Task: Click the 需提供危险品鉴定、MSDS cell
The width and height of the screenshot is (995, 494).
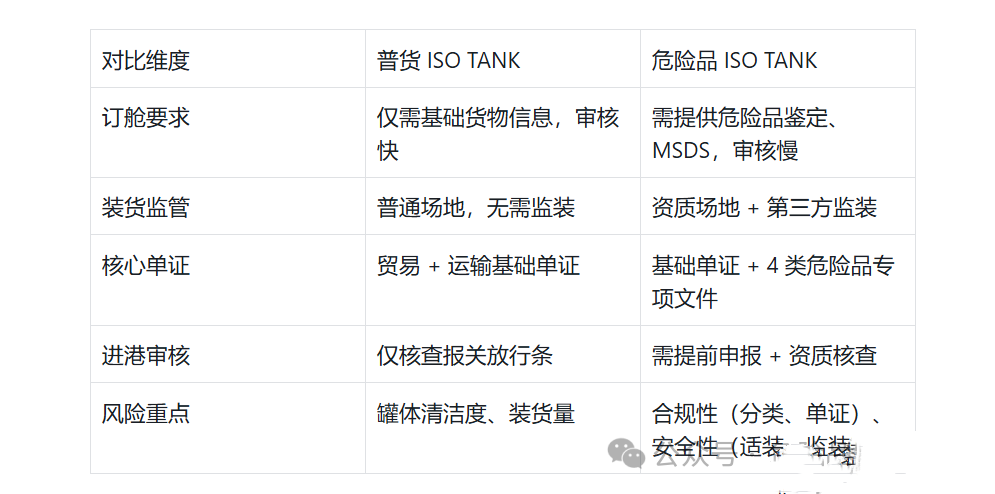Action: coord(745,134)
